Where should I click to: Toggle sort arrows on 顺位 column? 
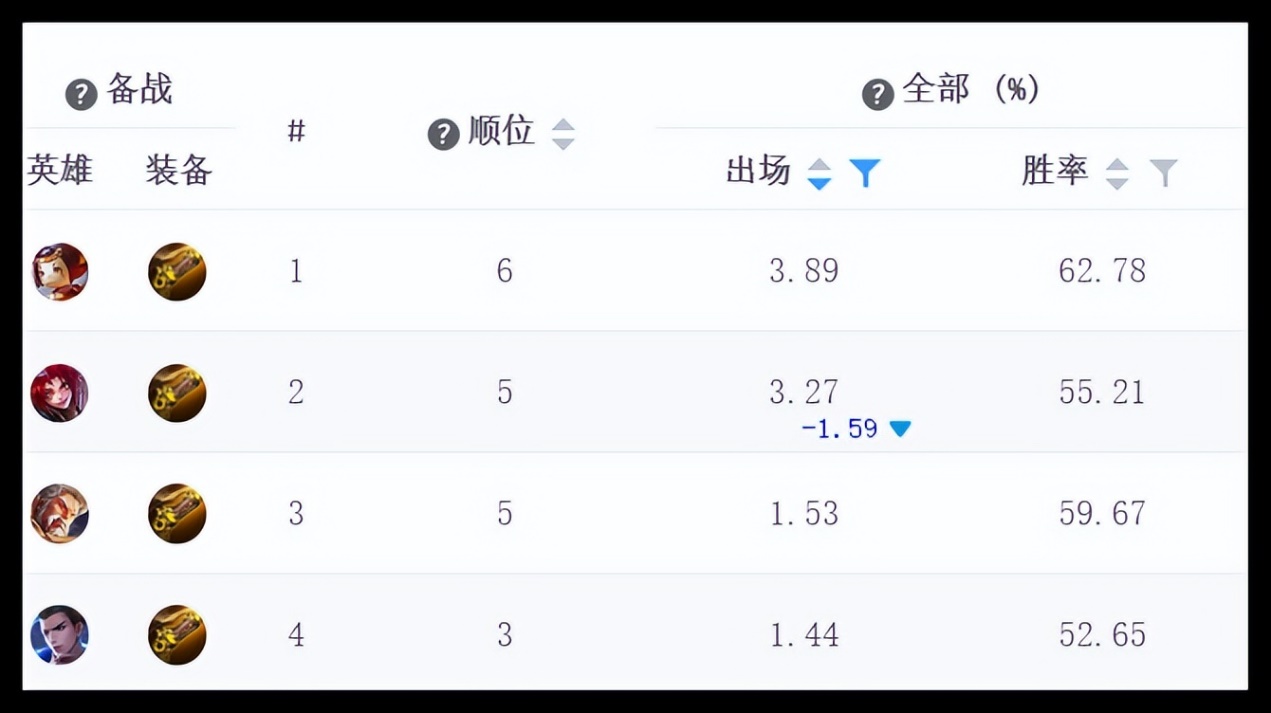563,134
